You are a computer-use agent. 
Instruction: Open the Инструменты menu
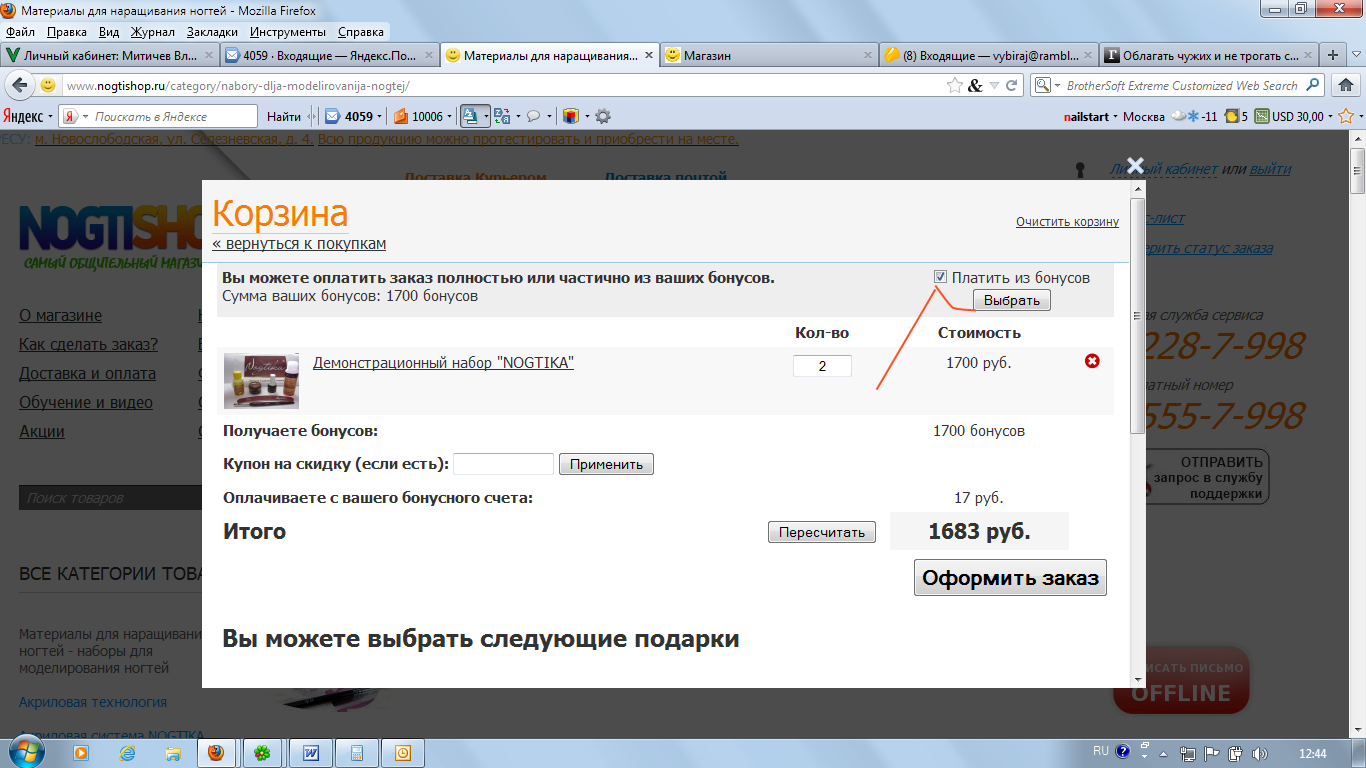(288, 32)
